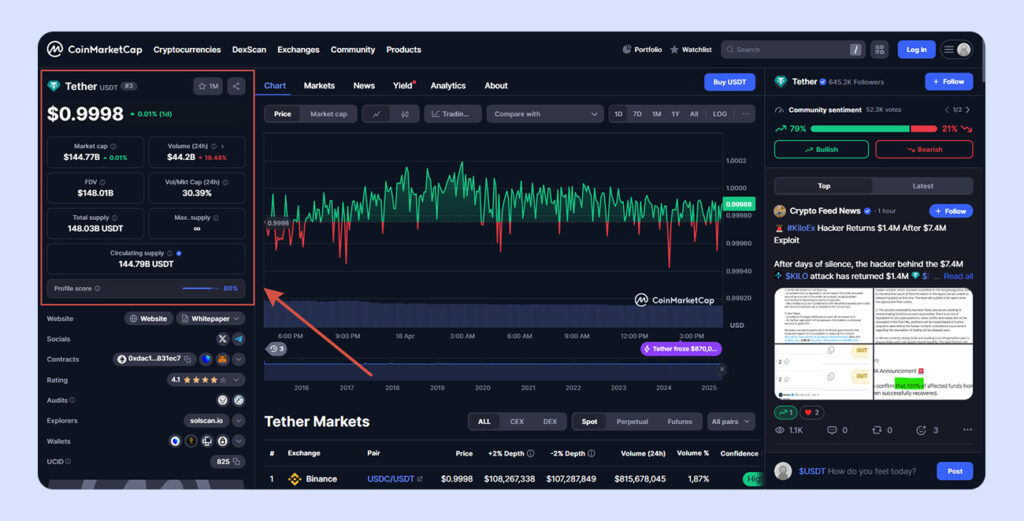Click the fourth wallet icon in Wallets row

pyautogui.click(x=223, y=441)
